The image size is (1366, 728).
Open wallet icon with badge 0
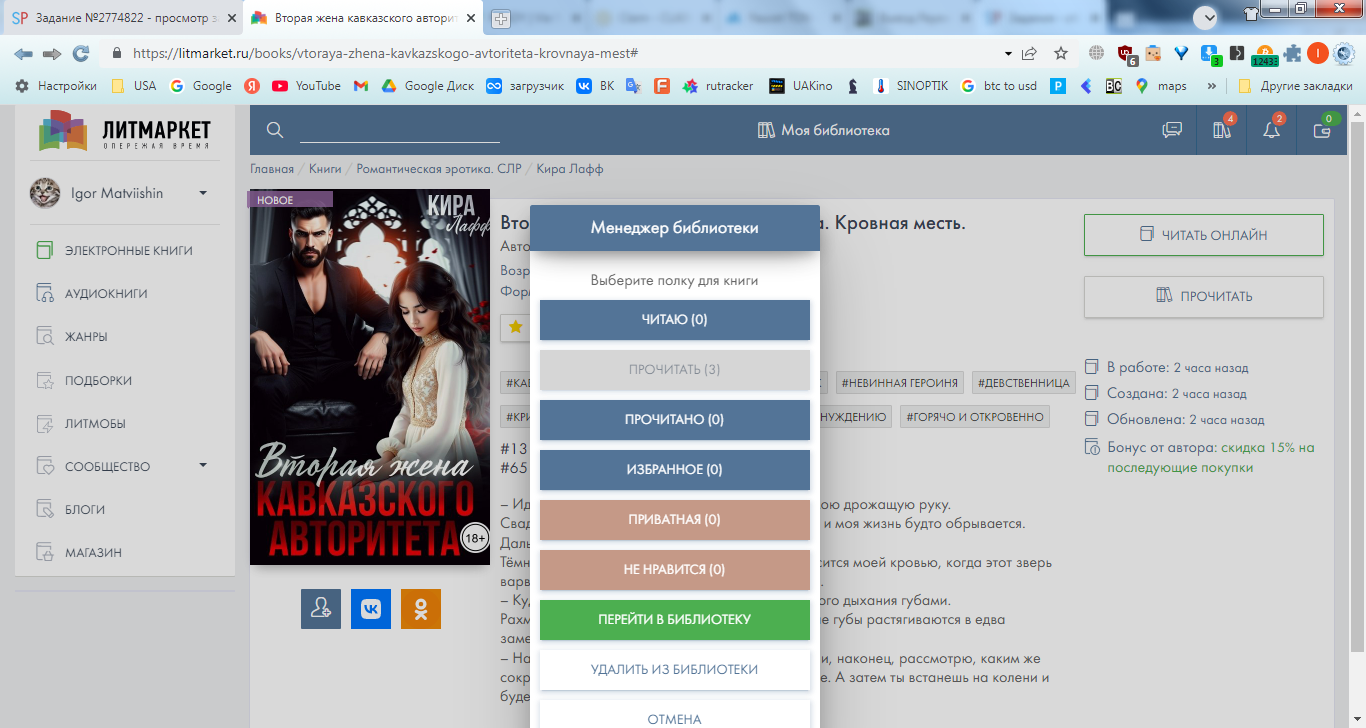1322,130
